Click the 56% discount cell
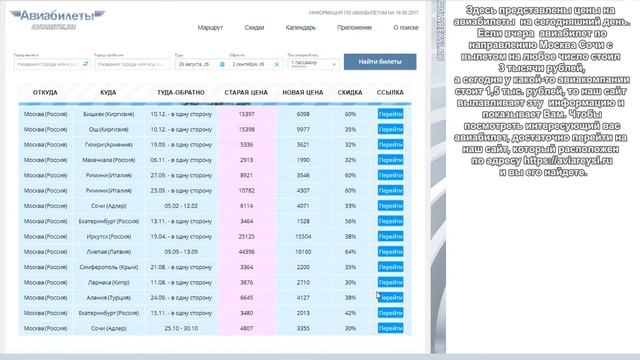Screen dimensions: 640x360 point(350,221)
